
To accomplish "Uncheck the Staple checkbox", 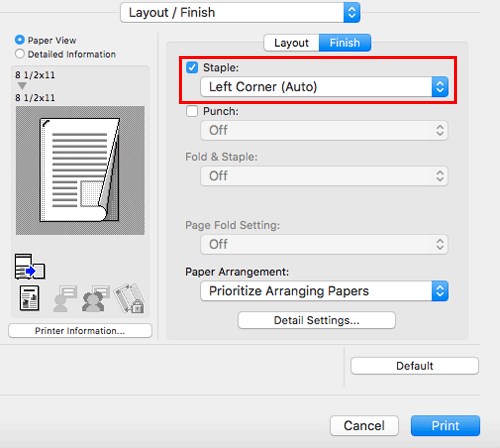I will tap(192, 67).
